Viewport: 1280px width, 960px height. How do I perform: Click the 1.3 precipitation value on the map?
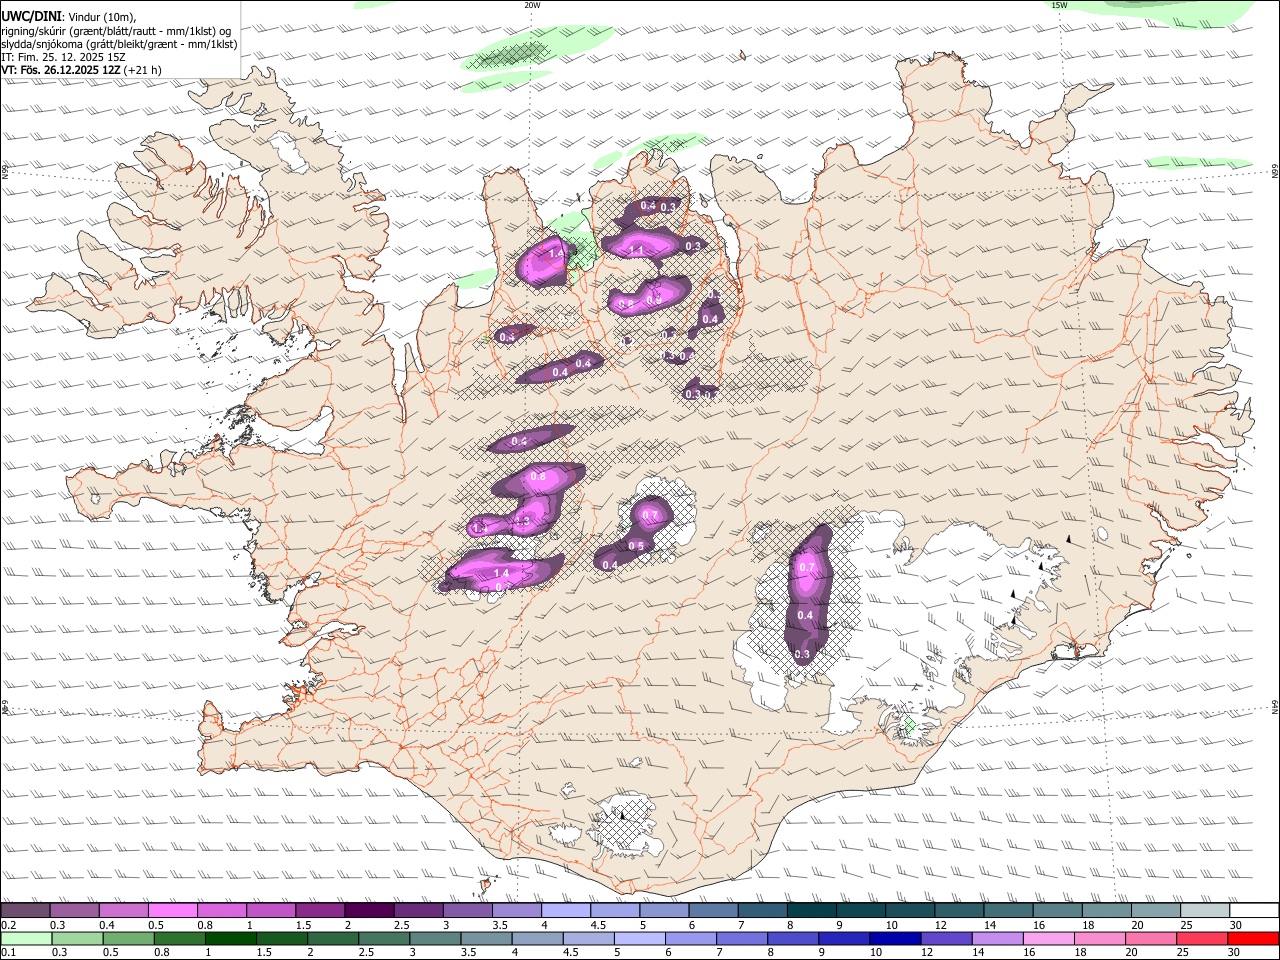(522, 521)
